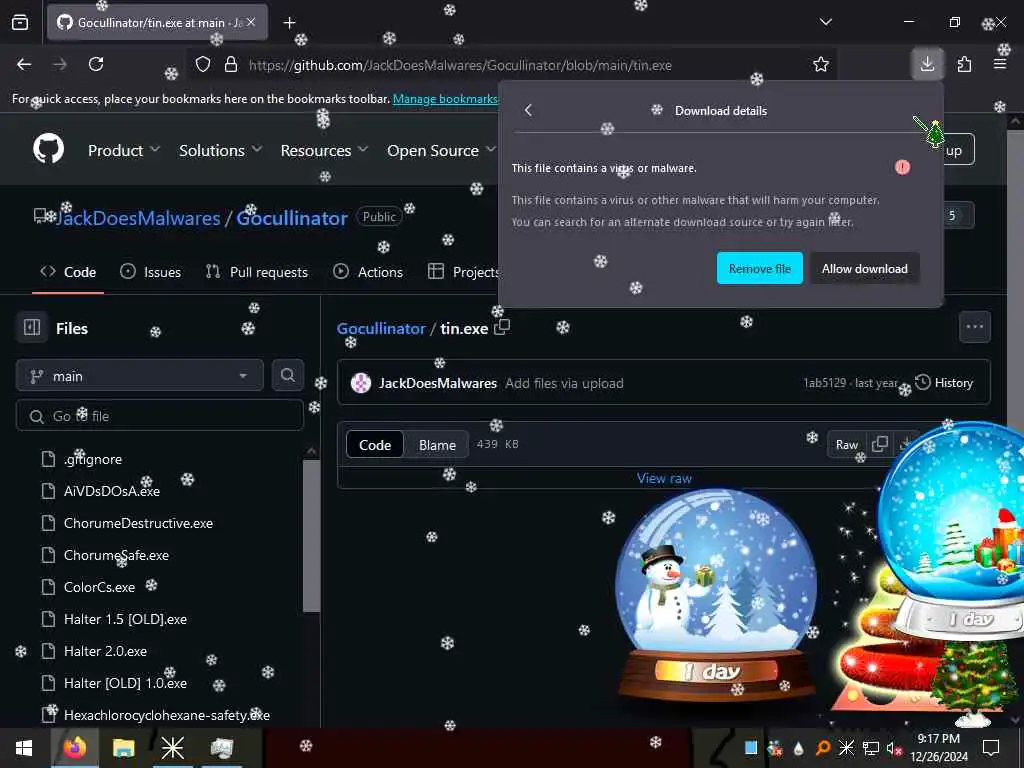Select the Blame view toggle
The height and width of the screenshot is (768, 1024).
click(437, 445)
